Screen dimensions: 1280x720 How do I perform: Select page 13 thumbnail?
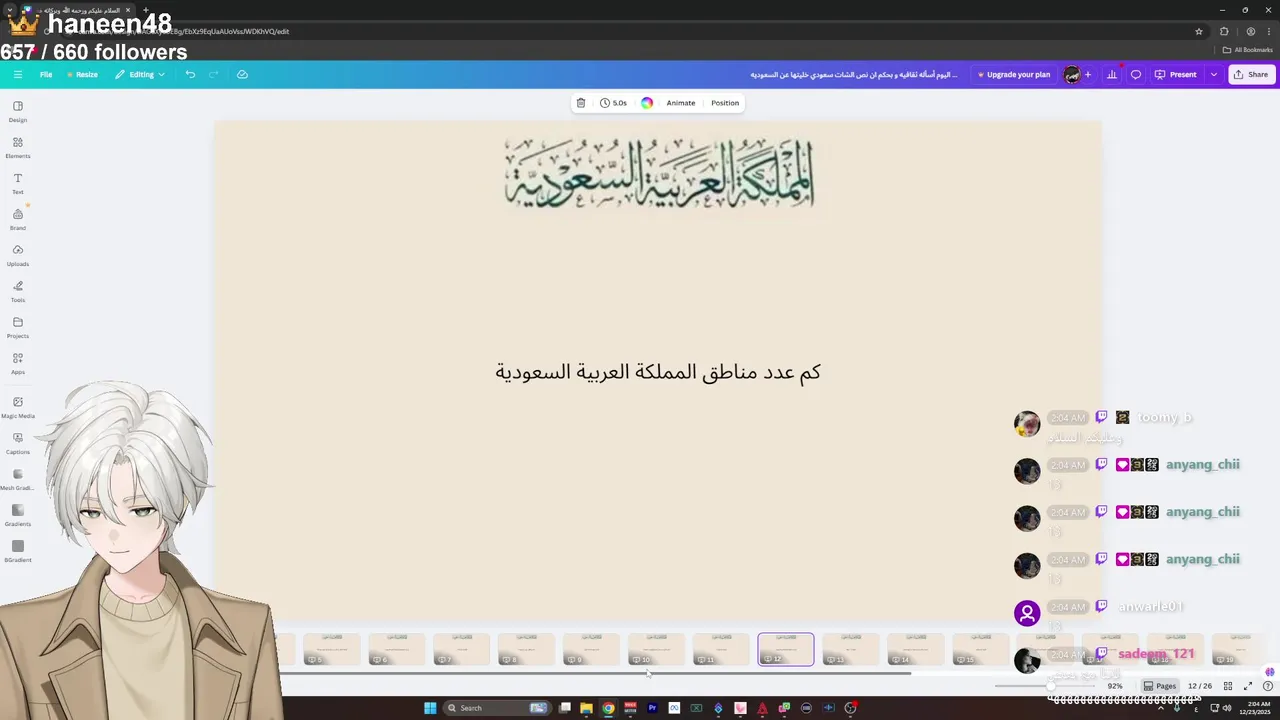point(851,649)
